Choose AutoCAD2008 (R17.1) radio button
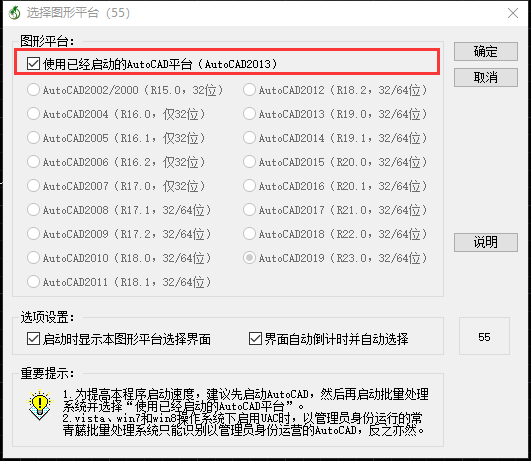The width and height of the screenshot is (531, 461). [33, 210]
